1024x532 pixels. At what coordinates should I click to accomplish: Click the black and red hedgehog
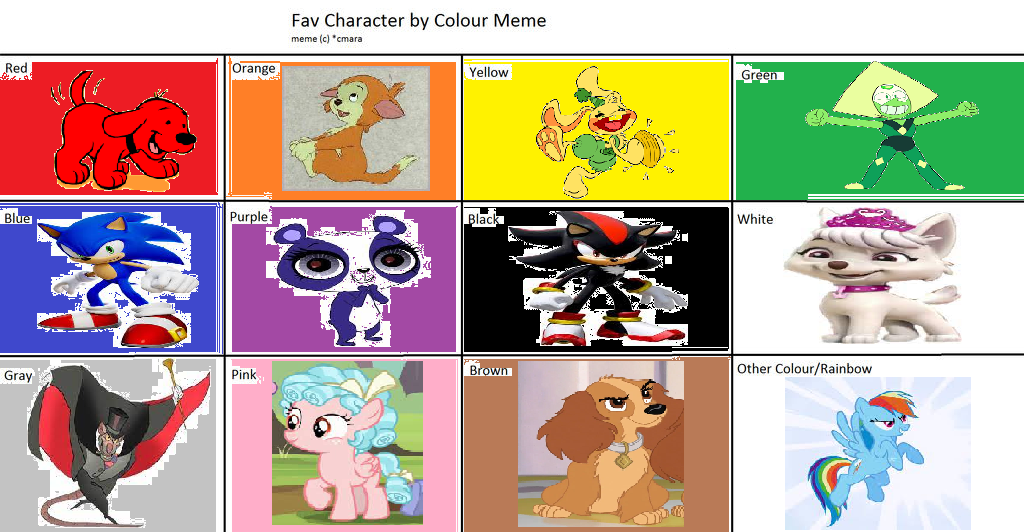[598, 277]
